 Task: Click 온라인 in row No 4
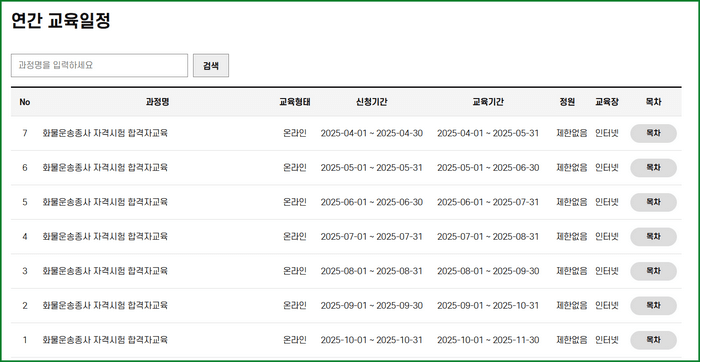[295, 236]
